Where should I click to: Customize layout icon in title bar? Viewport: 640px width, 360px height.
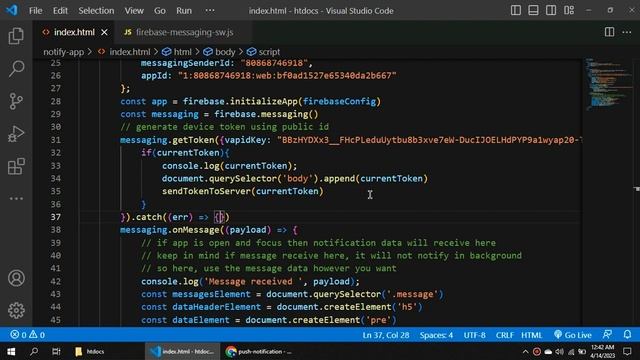pos(569,10)
